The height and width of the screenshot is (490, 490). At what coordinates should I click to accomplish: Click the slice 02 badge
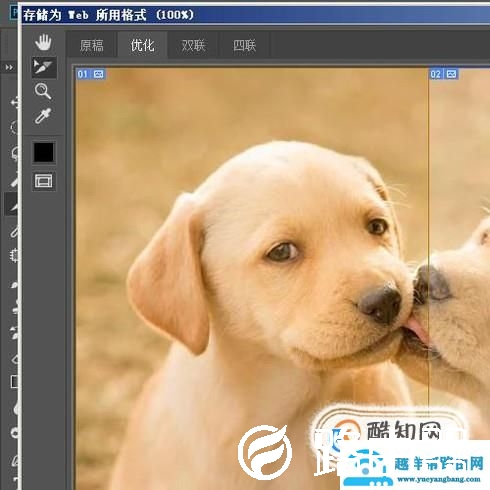(x=443, y=74)
